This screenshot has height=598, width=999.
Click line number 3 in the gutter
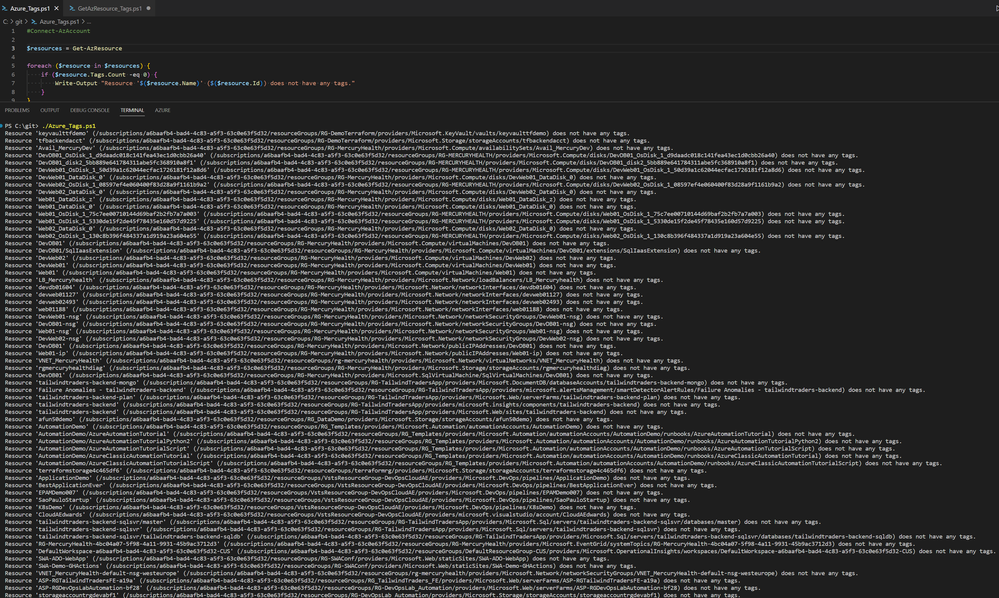pyautogui.click(x=13, y=48)
